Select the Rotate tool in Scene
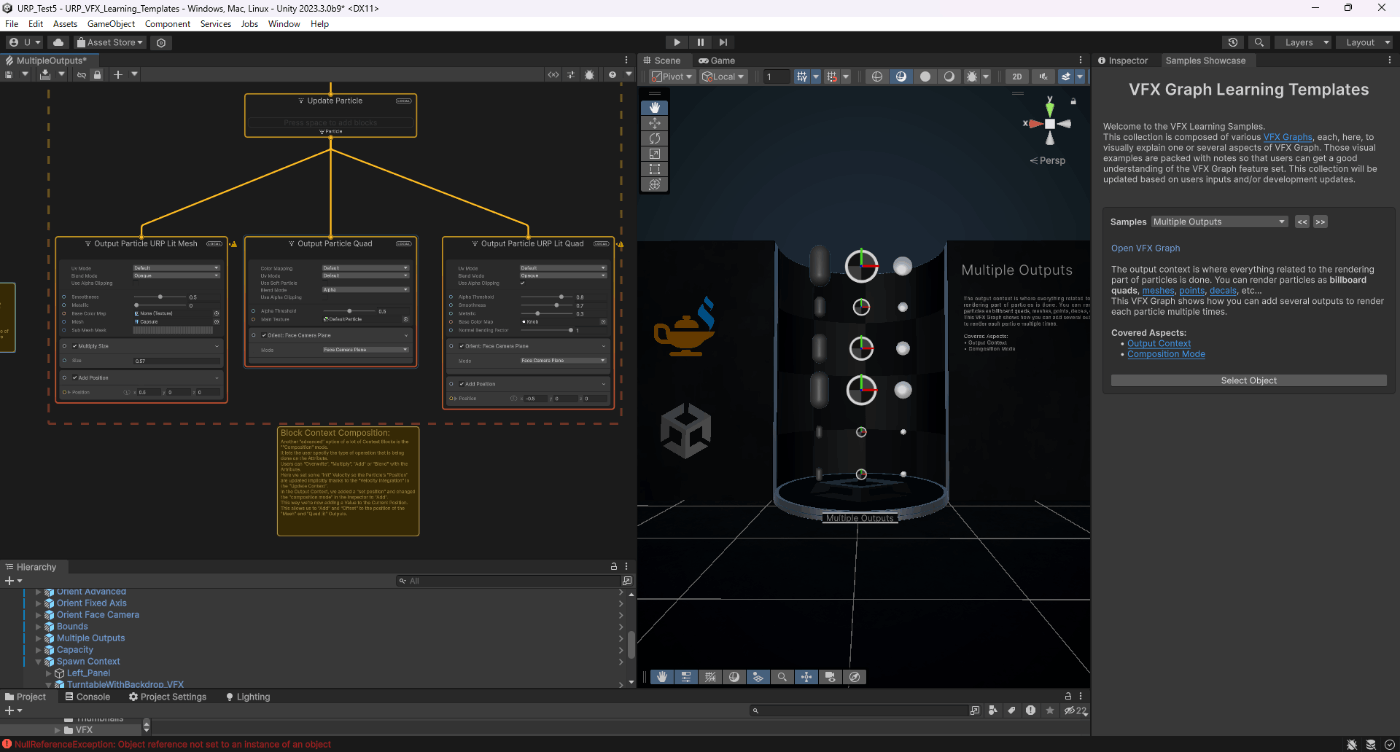1400x752 pixels. coord(655,138)
